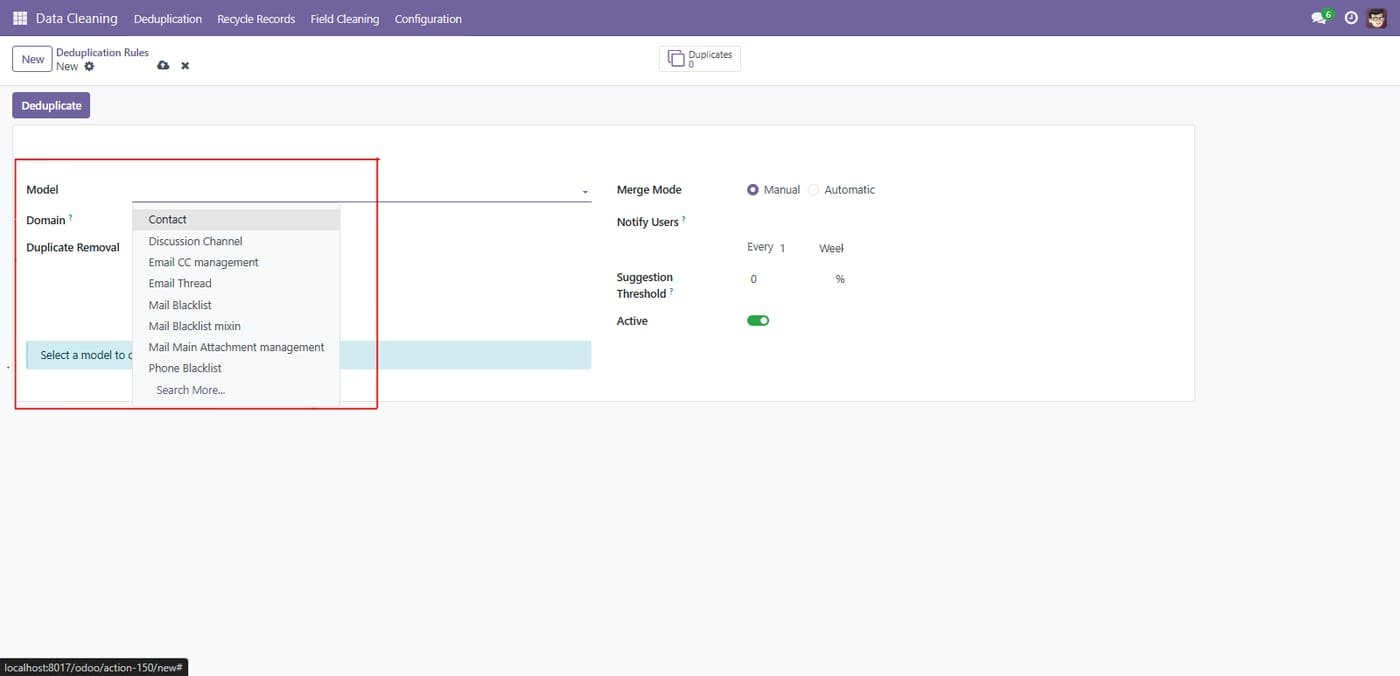
Task: Open the Deduplication menu
Action: point(168,19)
